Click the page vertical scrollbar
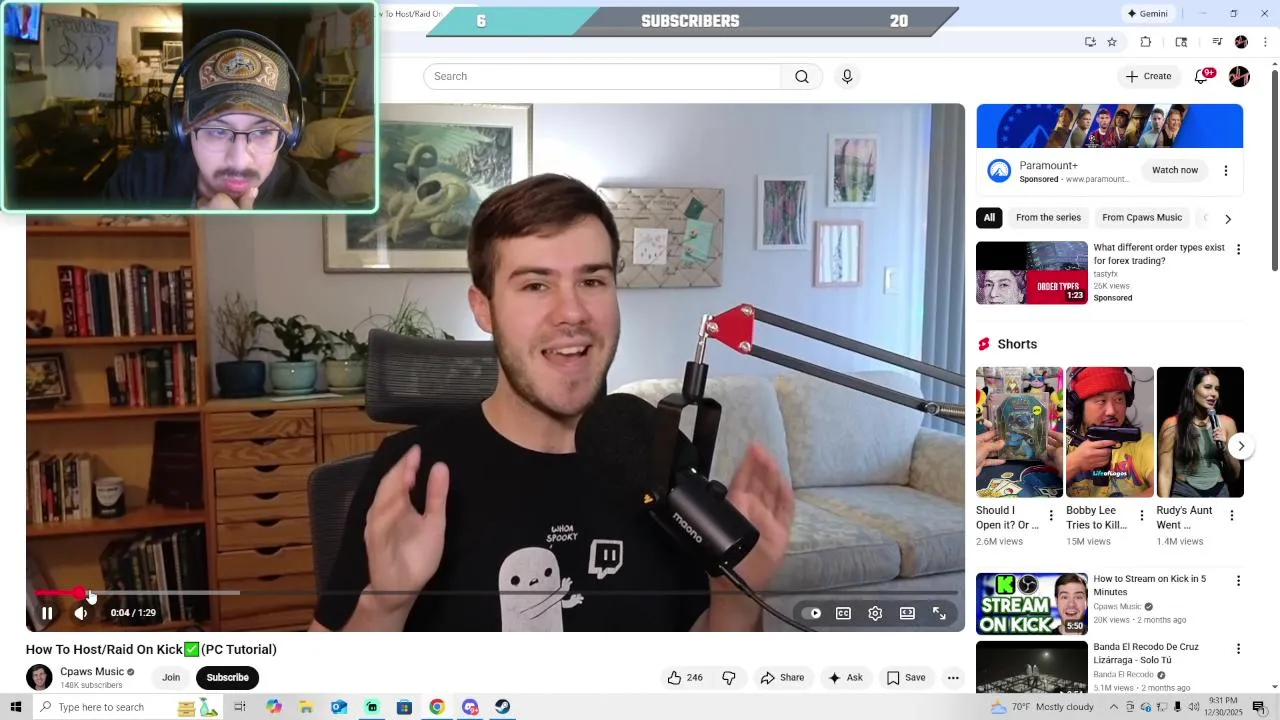The height and width of the screenshot is (720, 1280). click(x=1274, y=170)
